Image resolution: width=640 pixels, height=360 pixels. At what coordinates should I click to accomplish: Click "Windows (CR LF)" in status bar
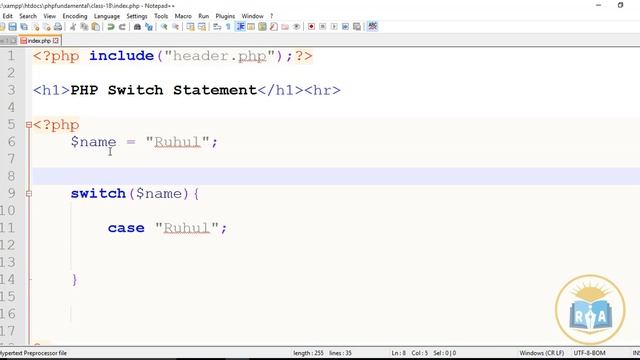pyautogui.click(x=541, y=353)
